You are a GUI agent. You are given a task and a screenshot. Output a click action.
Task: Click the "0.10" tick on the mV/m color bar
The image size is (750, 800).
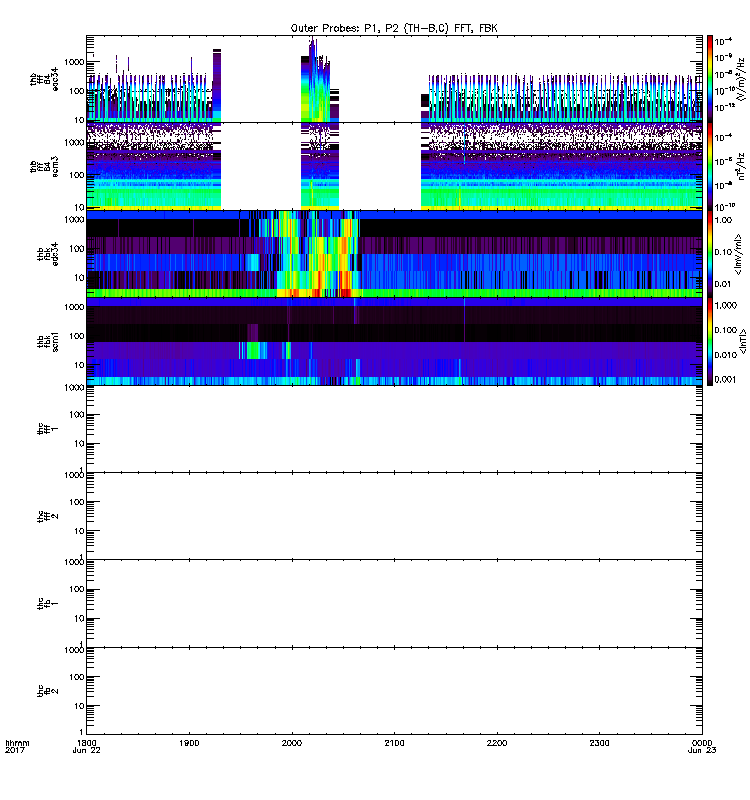pyautogui.click(x=723, y=252)
